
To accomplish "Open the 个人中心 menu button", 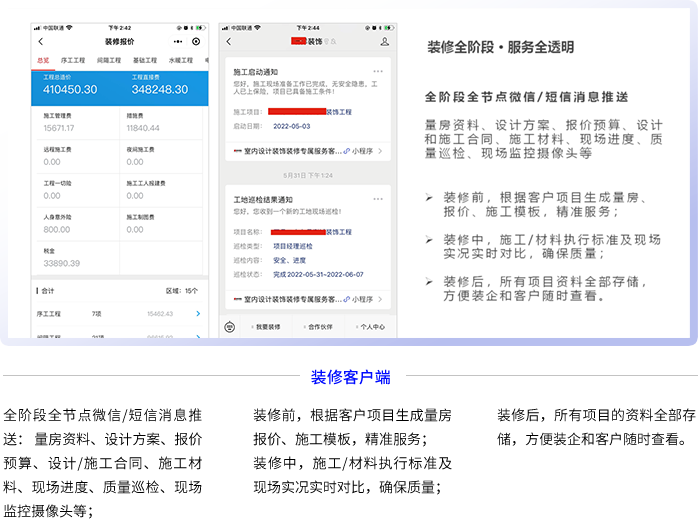I will click(370, 326).
